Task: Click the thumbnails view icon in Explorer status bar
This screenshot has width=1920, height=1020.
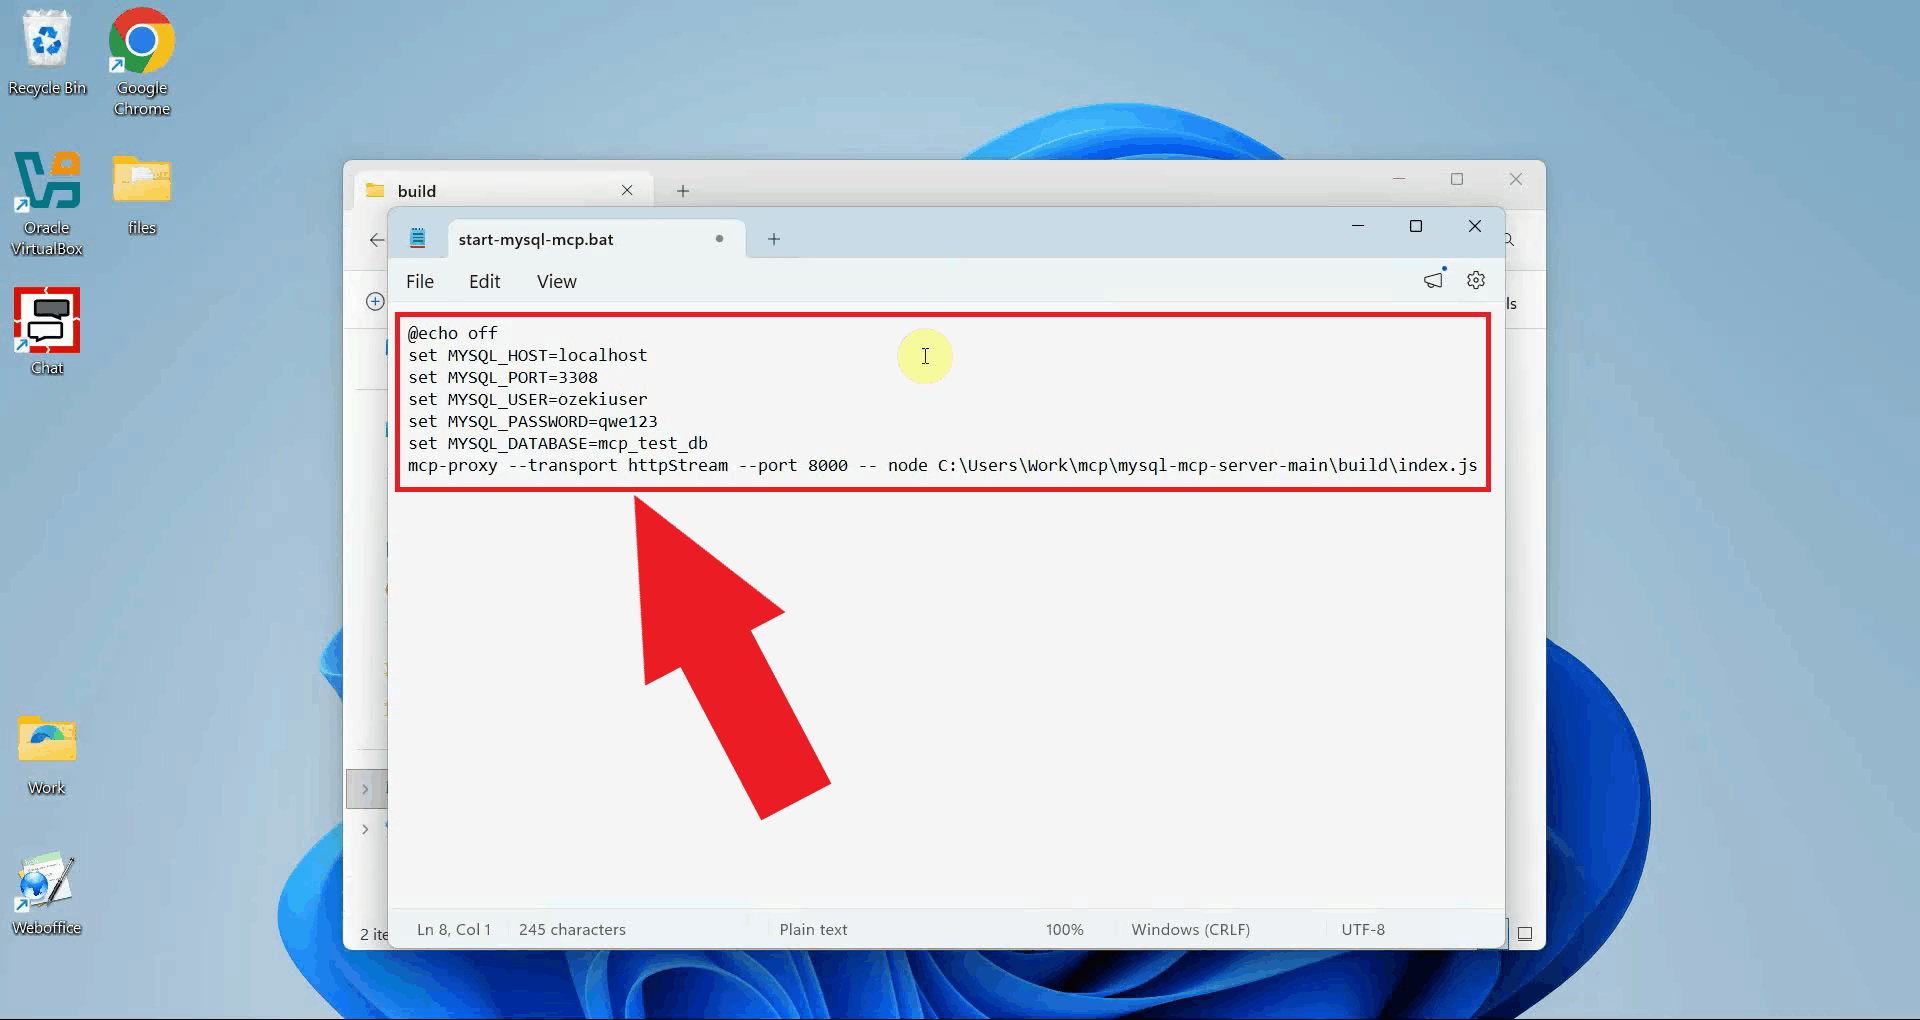Action: pyautogui.click(x=1525, y=934)
